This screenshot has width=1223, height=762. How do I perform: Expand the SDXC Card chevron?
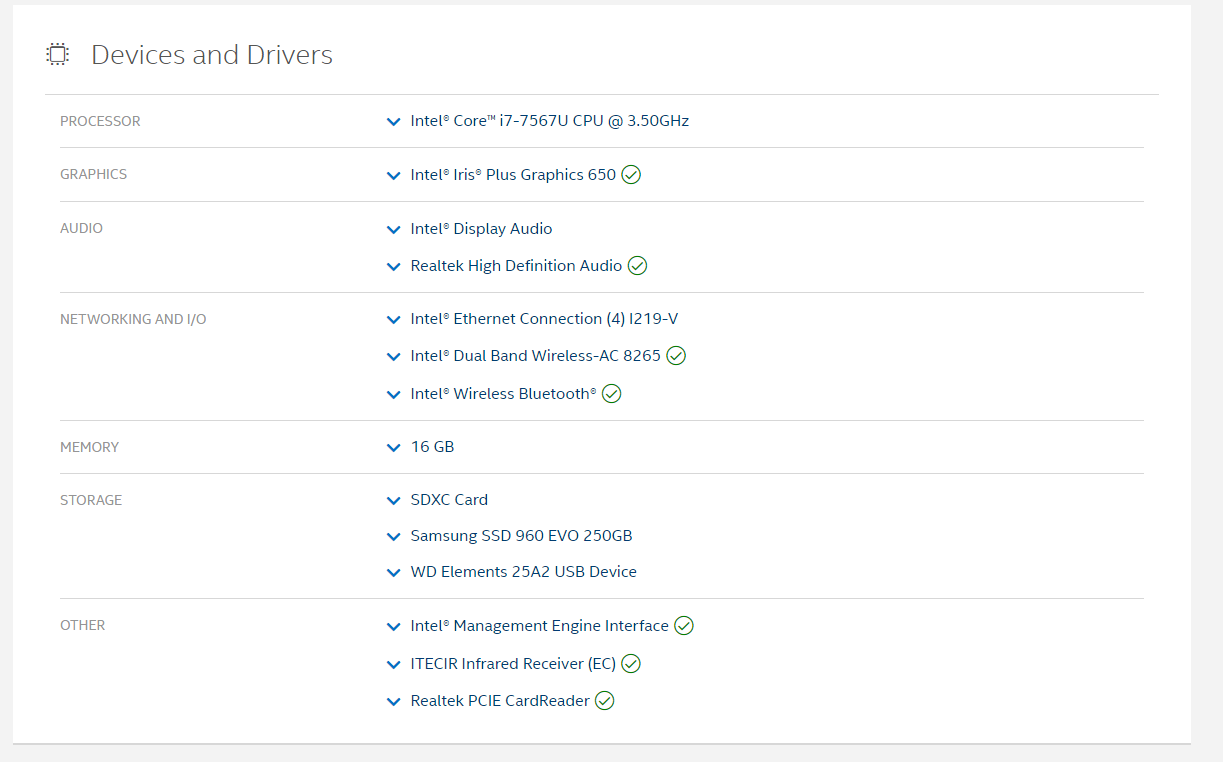click(393, 501)
